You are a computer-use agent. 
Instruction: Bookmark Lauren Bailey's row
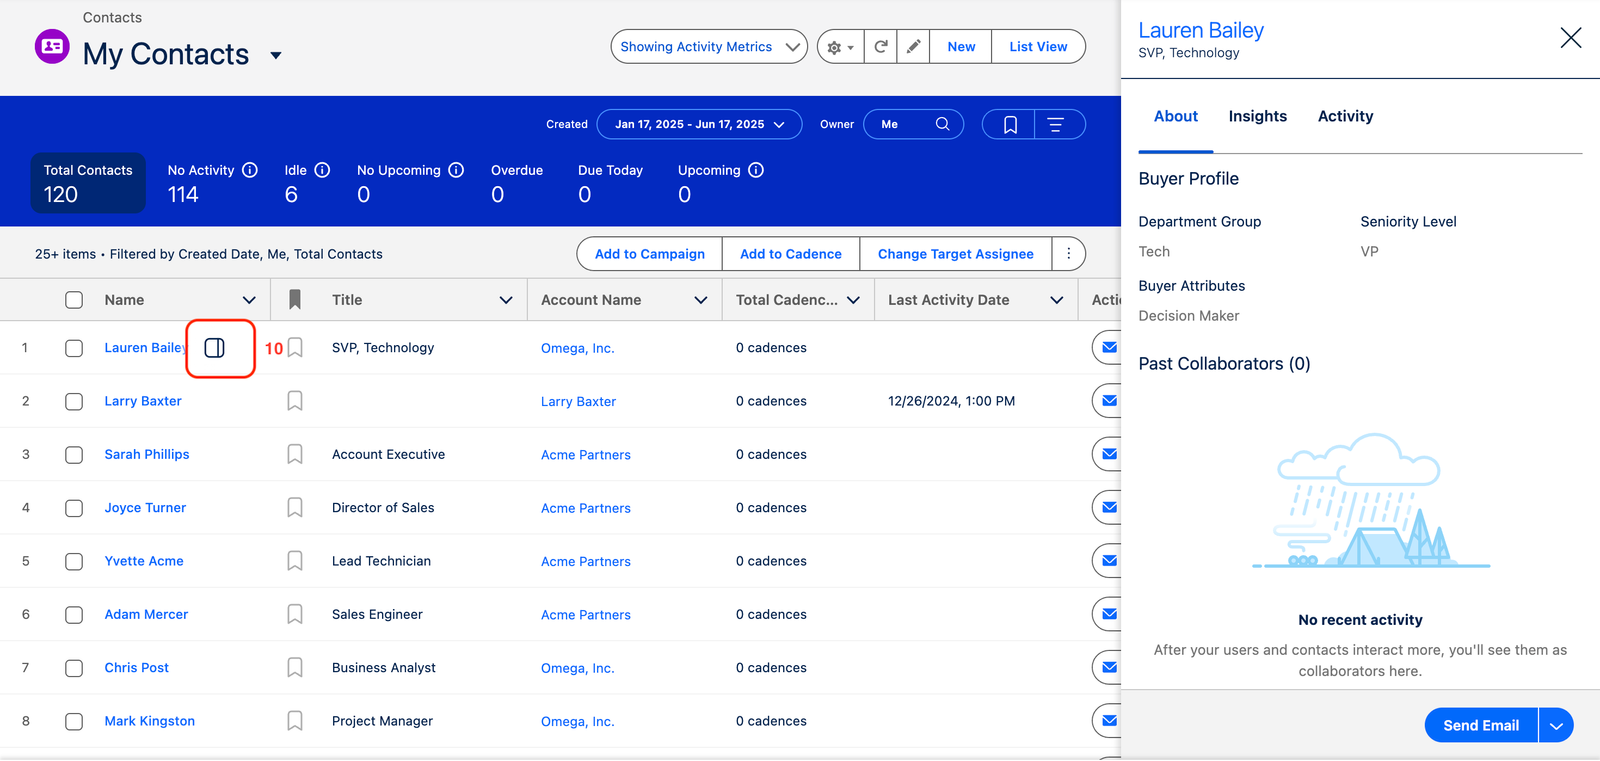[295, 348]
